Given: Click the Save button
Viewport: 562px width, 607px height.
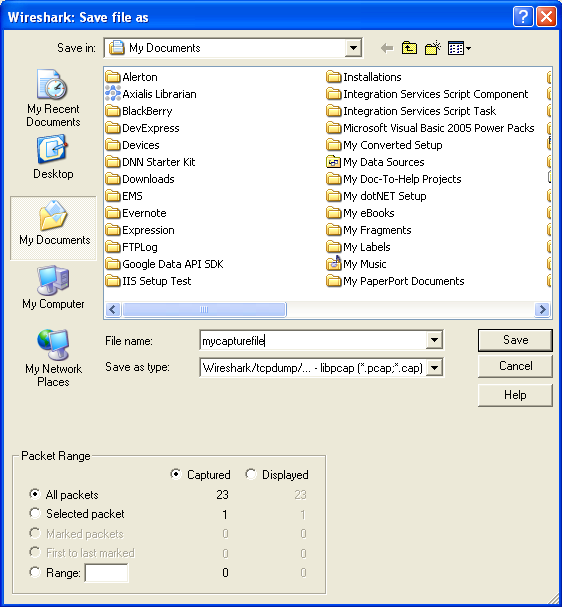Looking at the screenshot, I should click(515, 340).
